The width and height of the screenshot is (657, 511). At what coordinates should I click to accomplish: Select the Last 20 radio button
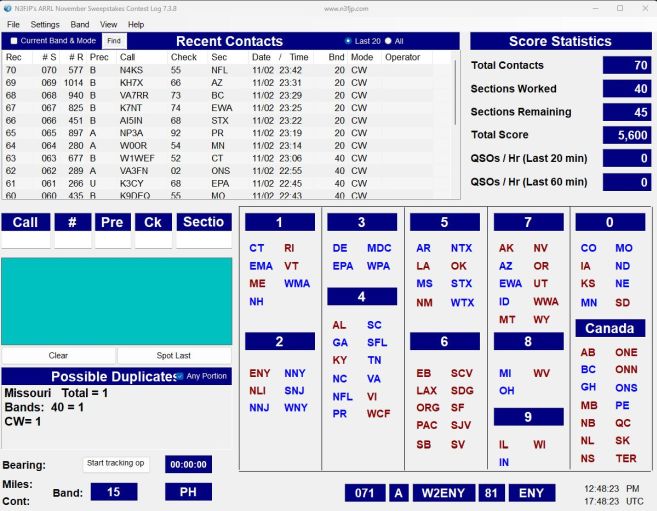click(x=348, y=41)
